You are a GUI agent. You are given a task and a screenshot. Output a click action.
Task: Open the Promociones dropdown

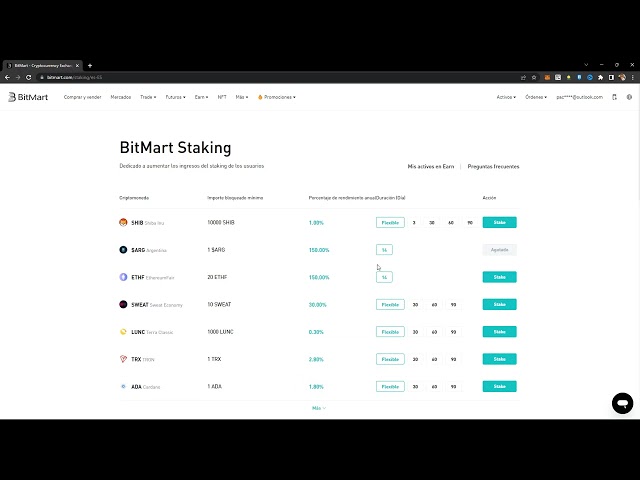[277, 97]
